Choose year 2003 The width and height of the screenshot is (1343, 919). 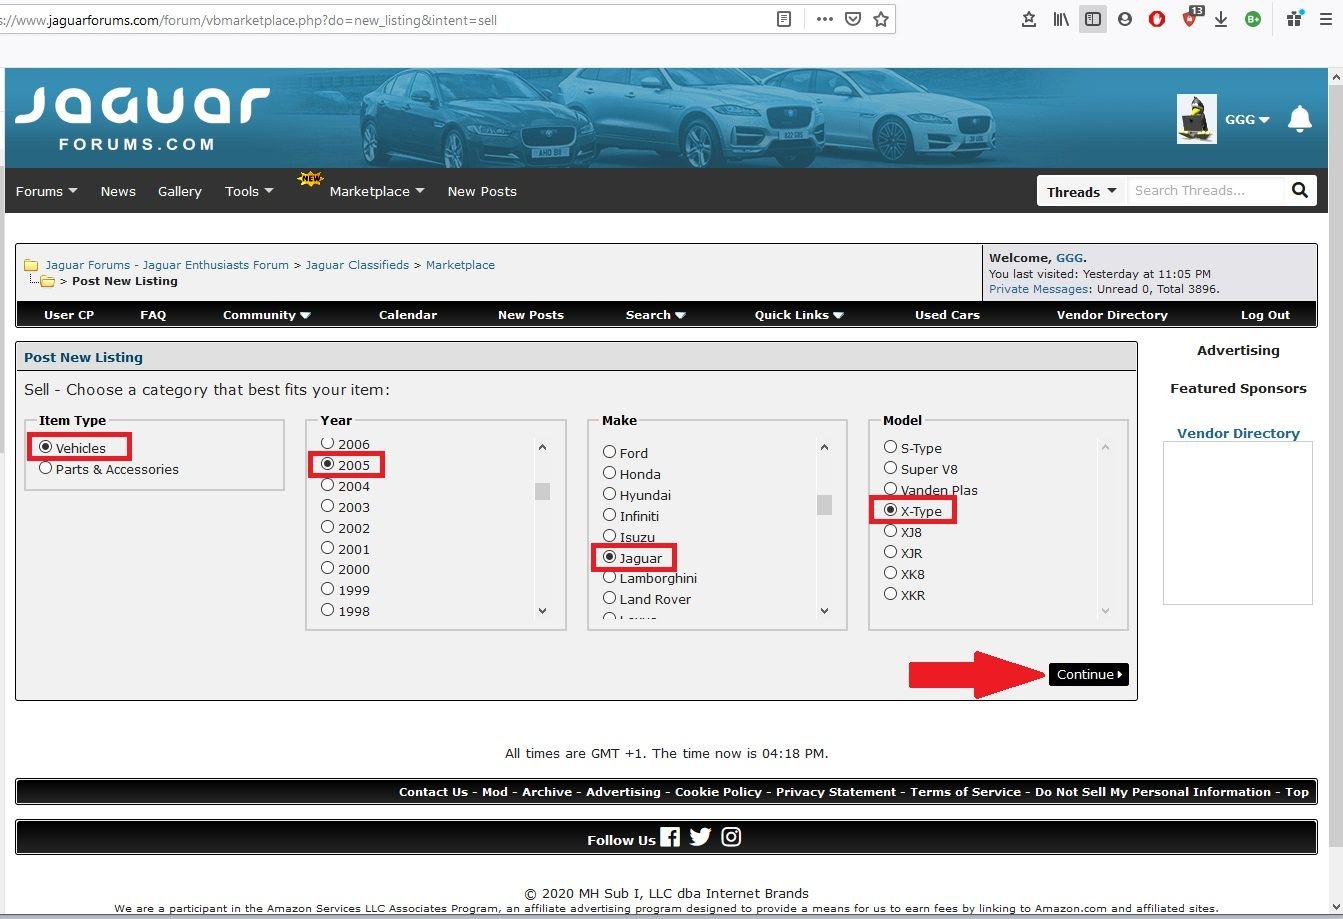tap(327, 506)
